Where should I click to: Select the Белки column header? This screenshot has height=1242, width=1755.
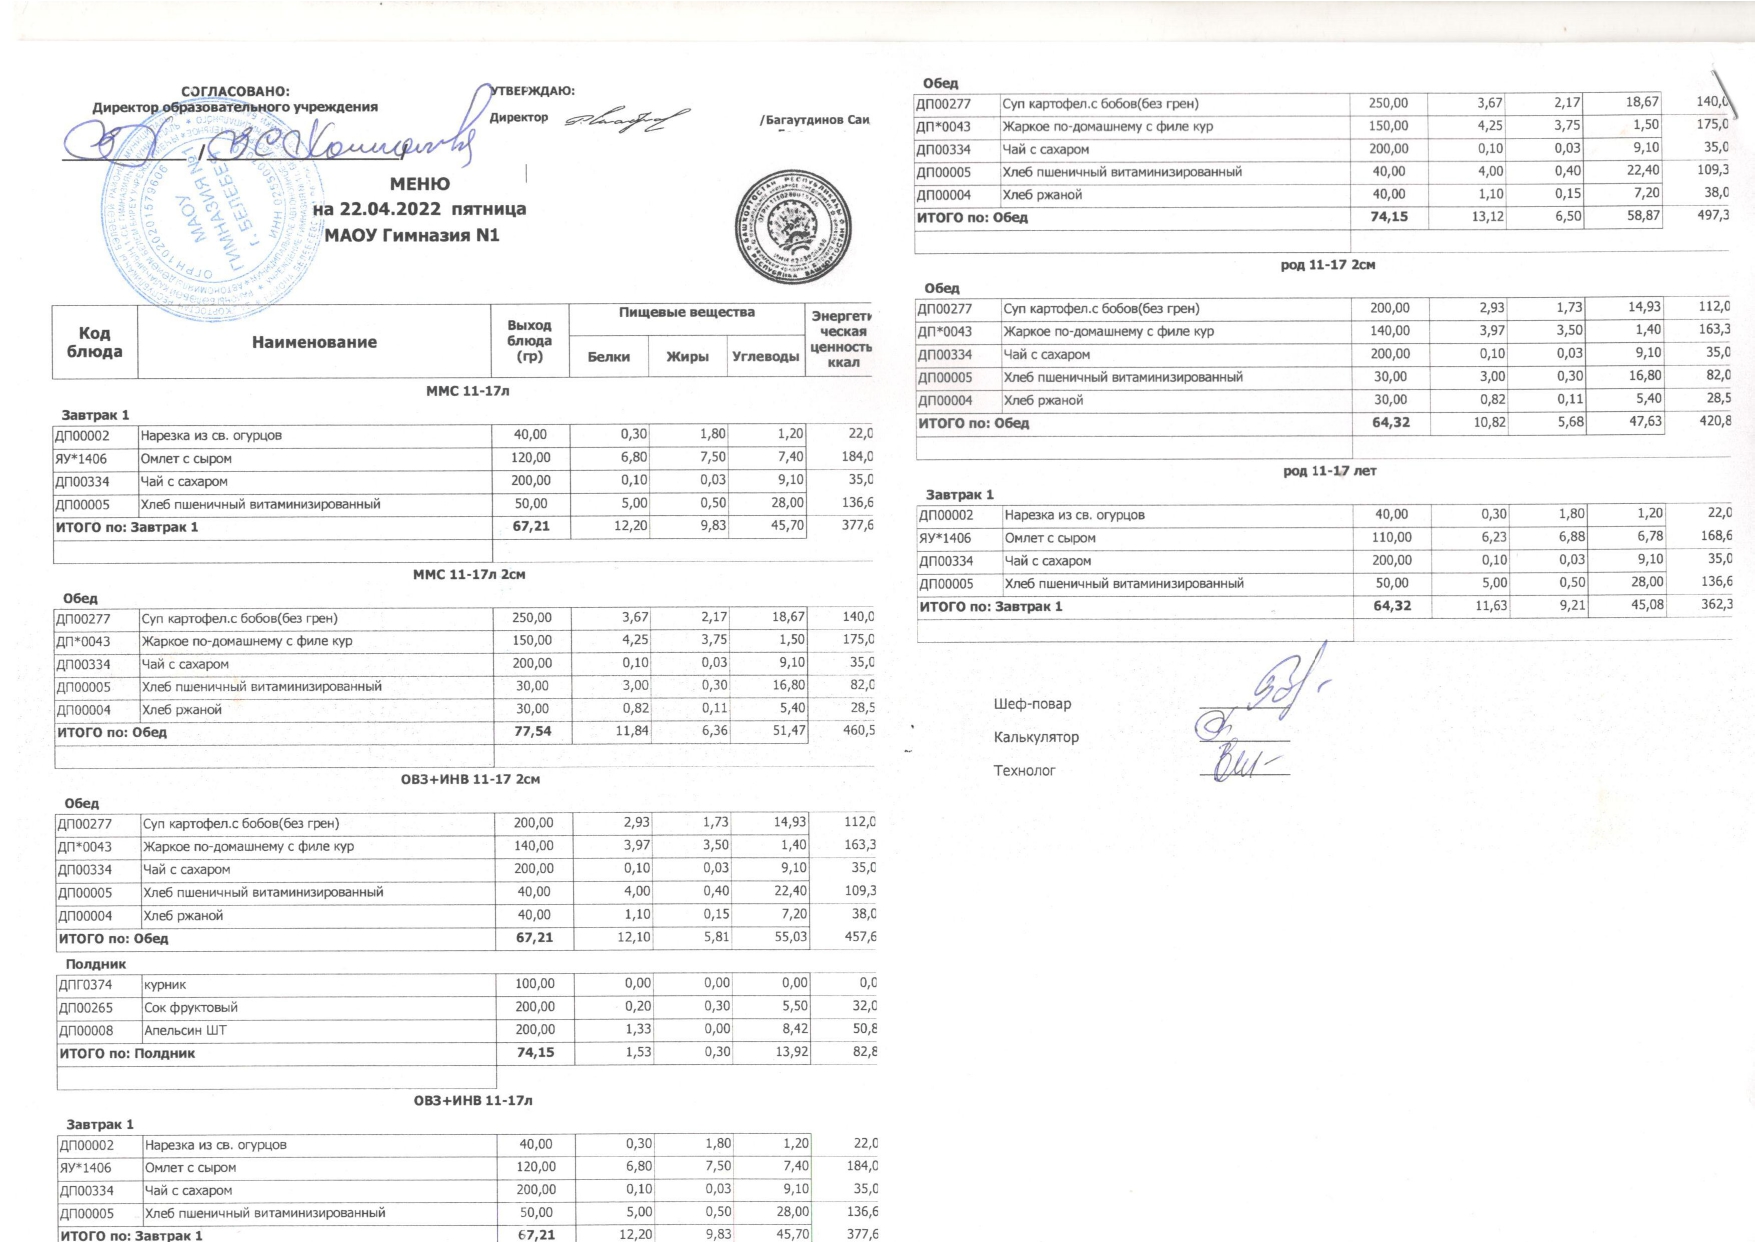point(608,357)
